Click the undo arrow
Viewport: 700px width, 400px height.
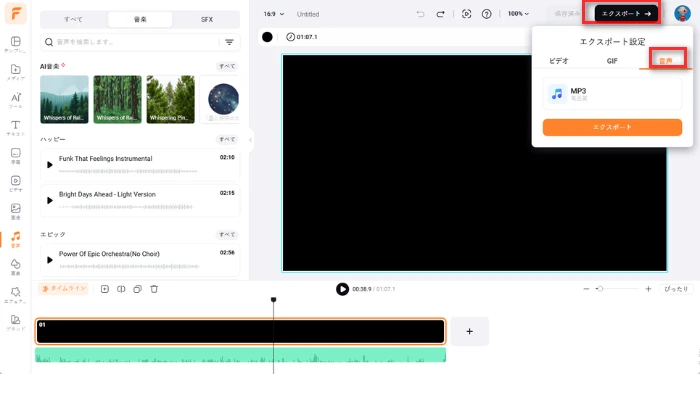pyautogui.click(x=420, y=14)
